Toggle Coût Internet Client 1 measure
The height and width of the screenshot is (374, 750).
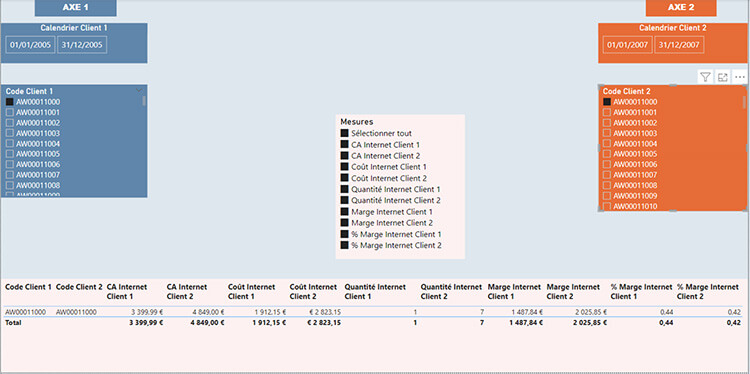coord(344,167)
